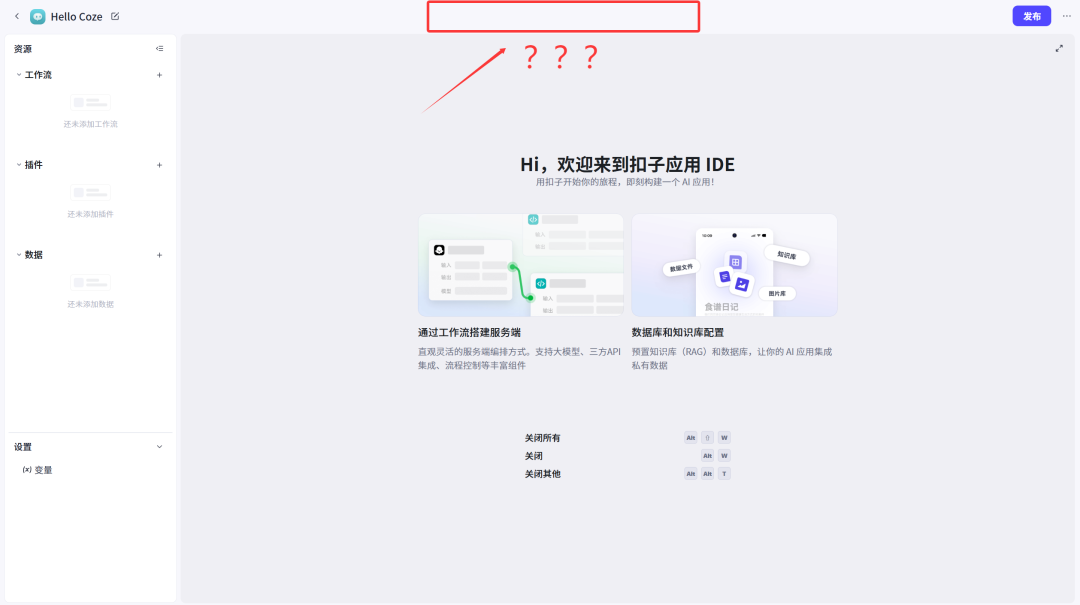Click the 还未添加工作流 placeholder text
Screen dimensions: 1080x605
tap(90, 124)
